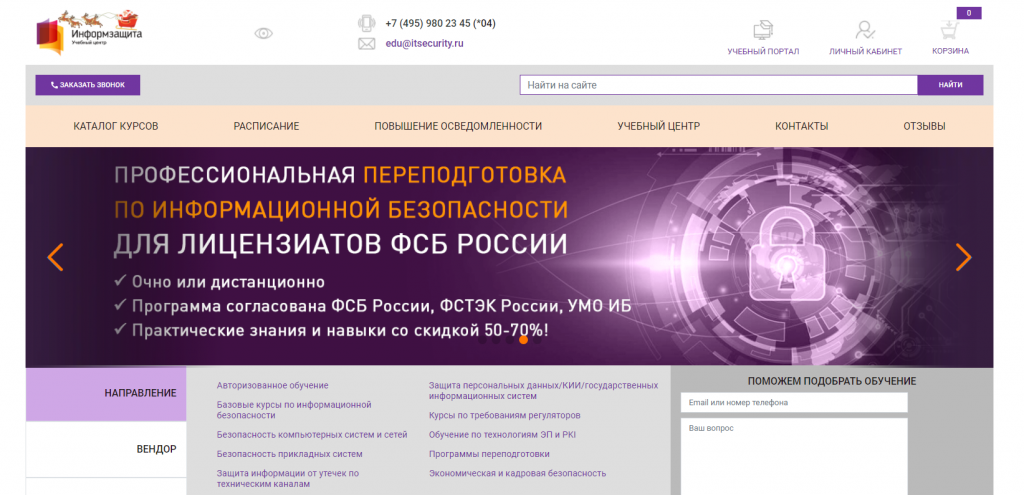Show previous banner slide arrow

[x=56, y=257]
